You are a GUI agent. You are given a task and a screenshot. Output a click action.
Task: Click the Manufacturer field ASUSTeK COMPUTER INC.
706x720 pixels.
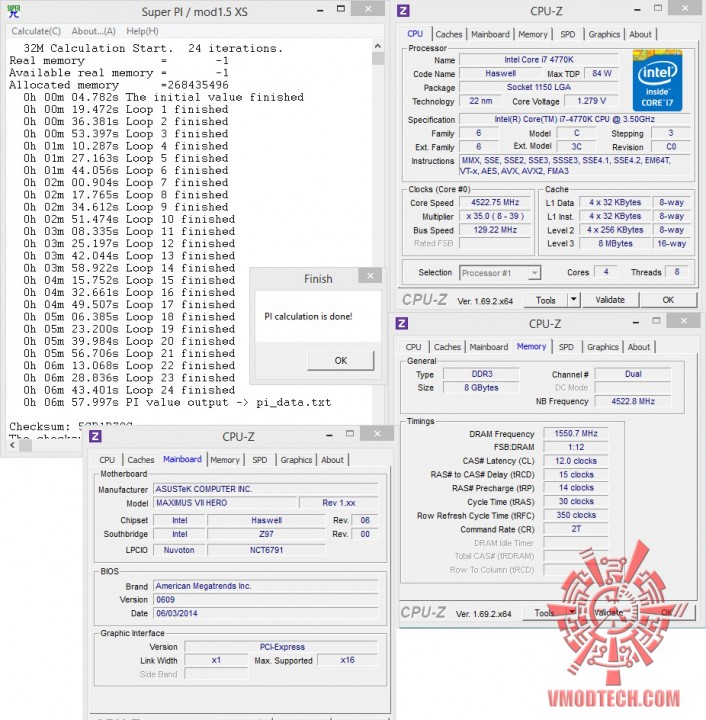pyautogui.click(x=265, y=489)
